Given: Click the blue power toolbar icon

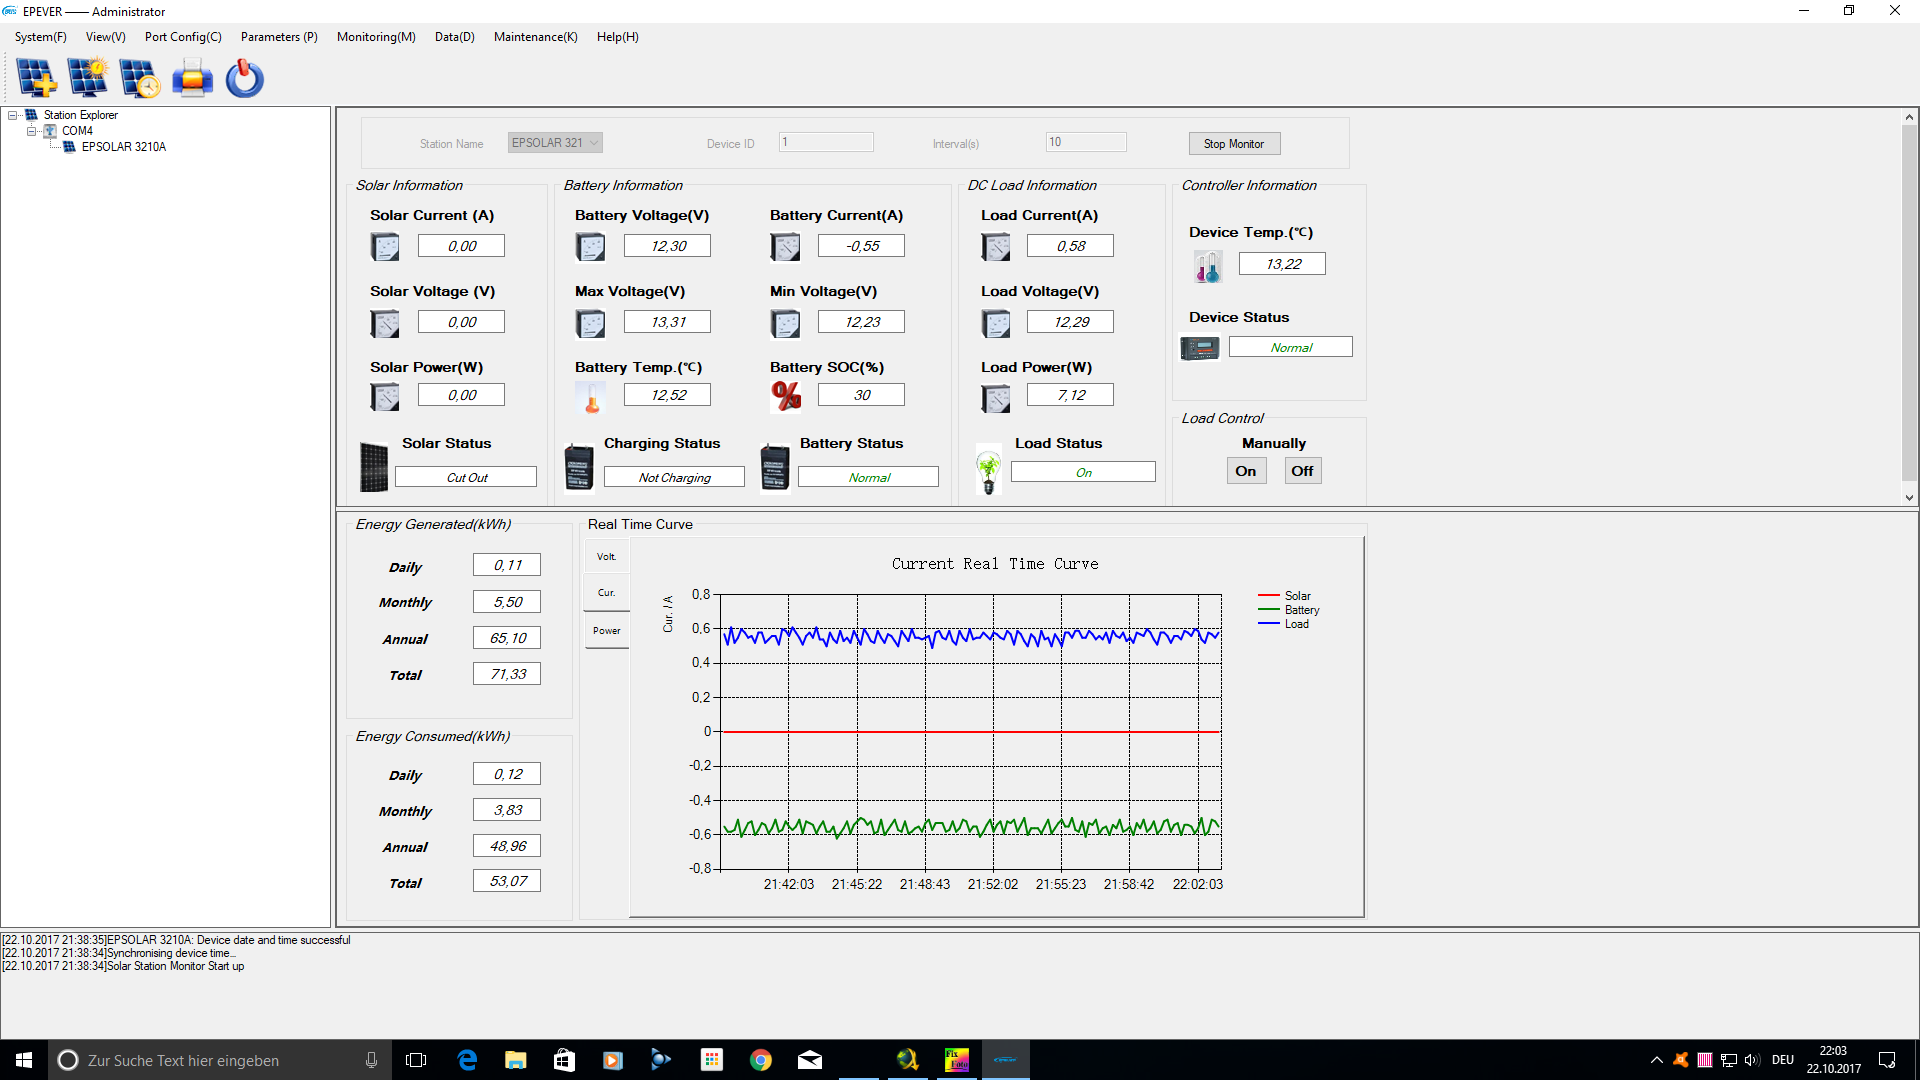Looking at the screenshot, I should coord(244,78).
